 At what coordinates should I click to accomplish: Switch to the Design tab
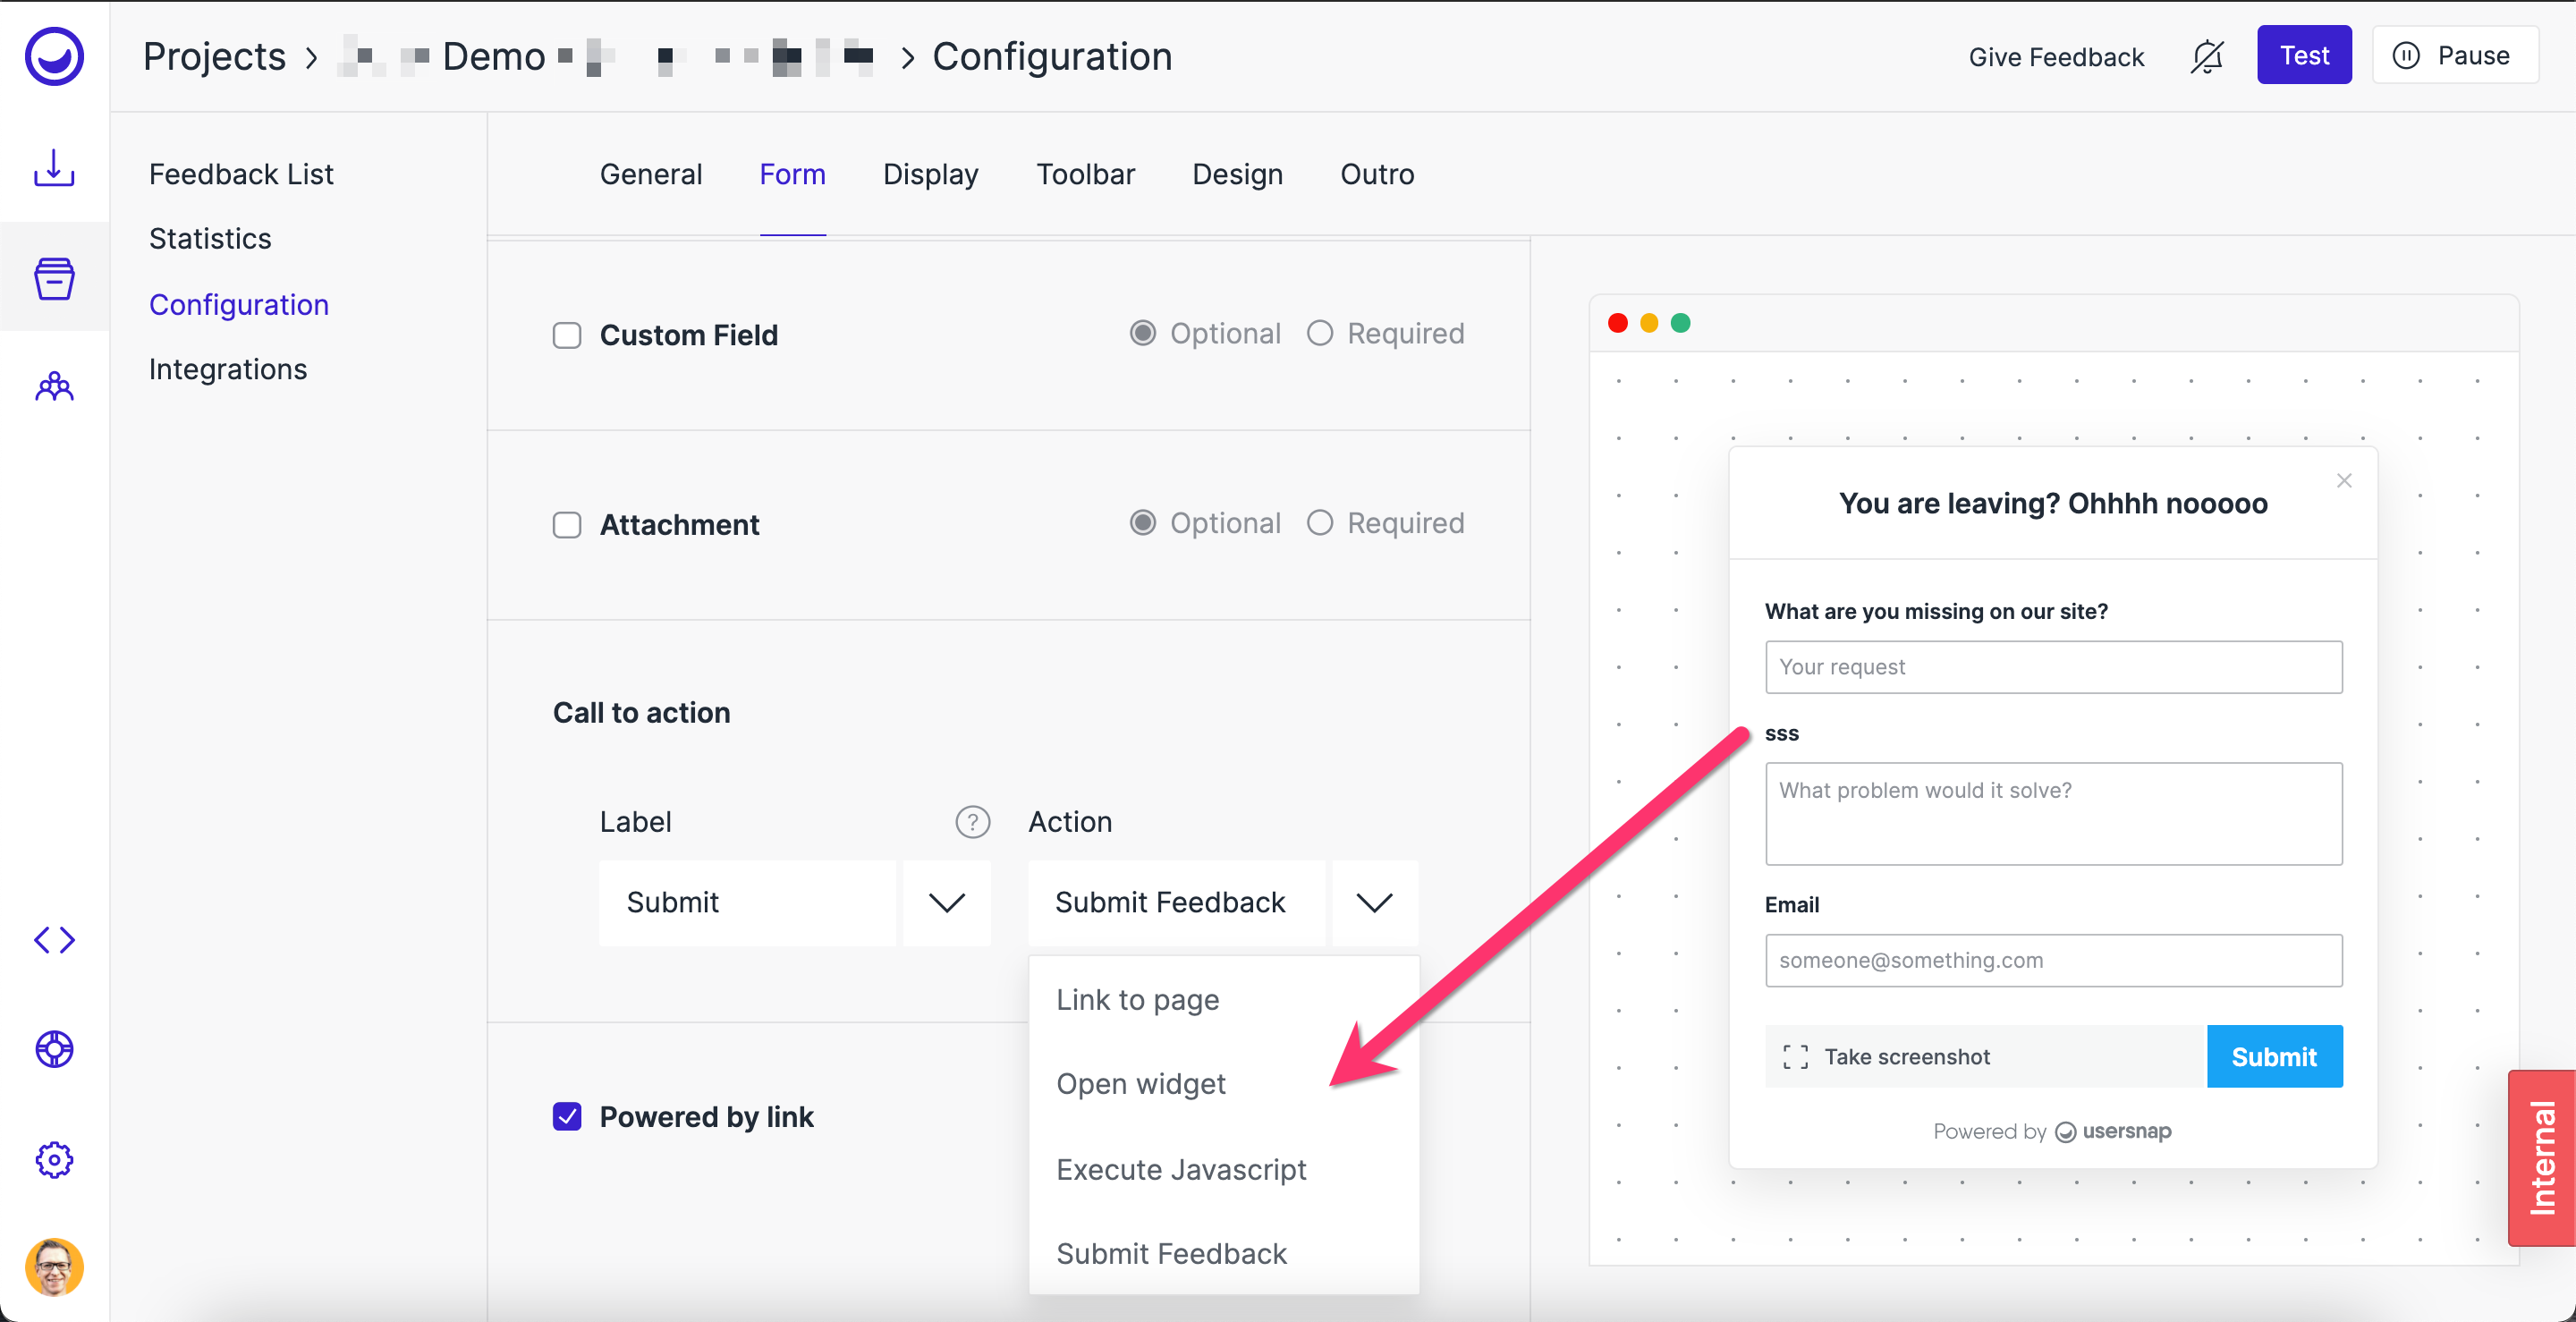(1237, 174)
